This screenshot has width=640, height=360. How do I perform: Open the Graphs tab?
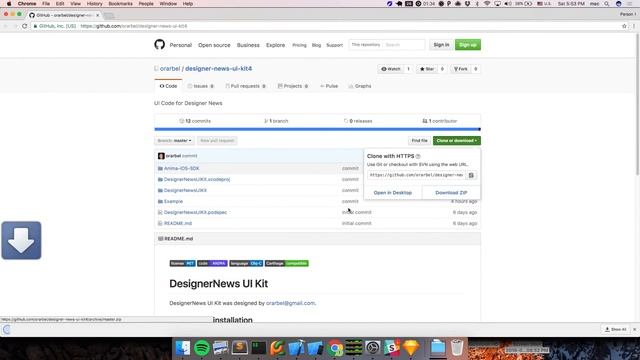pyautogui.click(x=360, y=86)
